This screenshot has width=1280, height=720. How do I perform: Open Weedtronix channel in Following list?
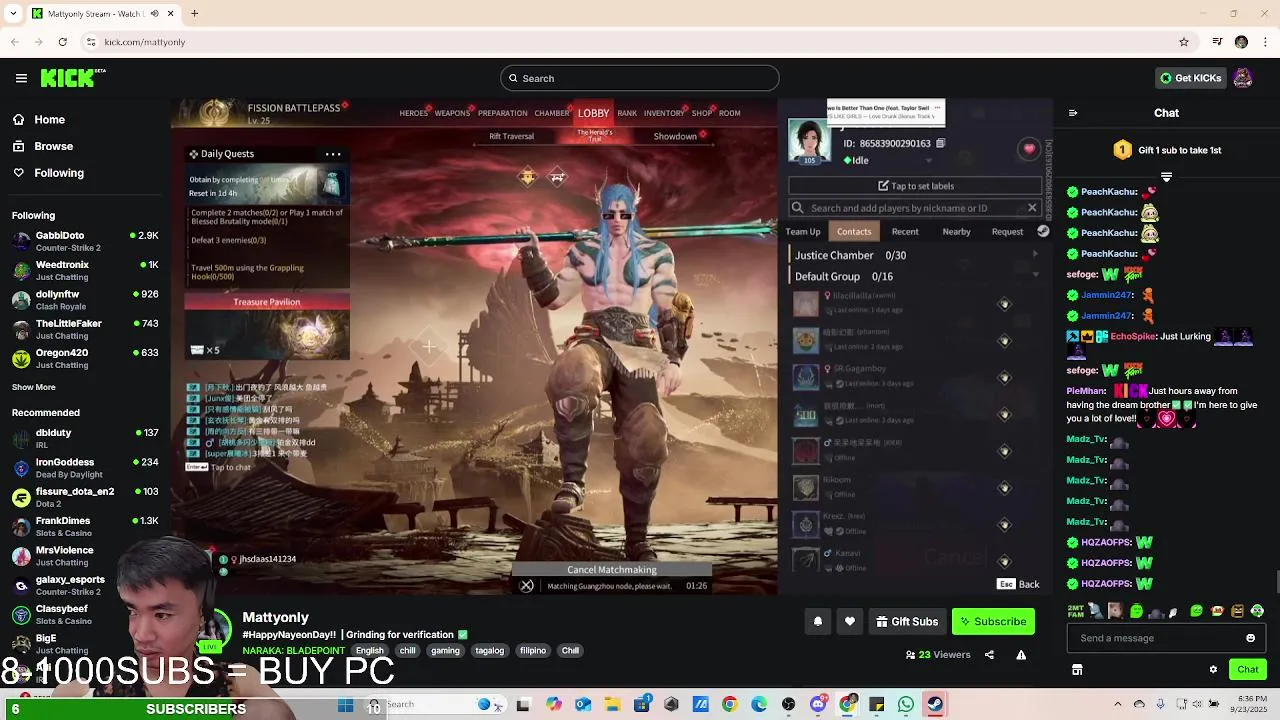point(85,270)
